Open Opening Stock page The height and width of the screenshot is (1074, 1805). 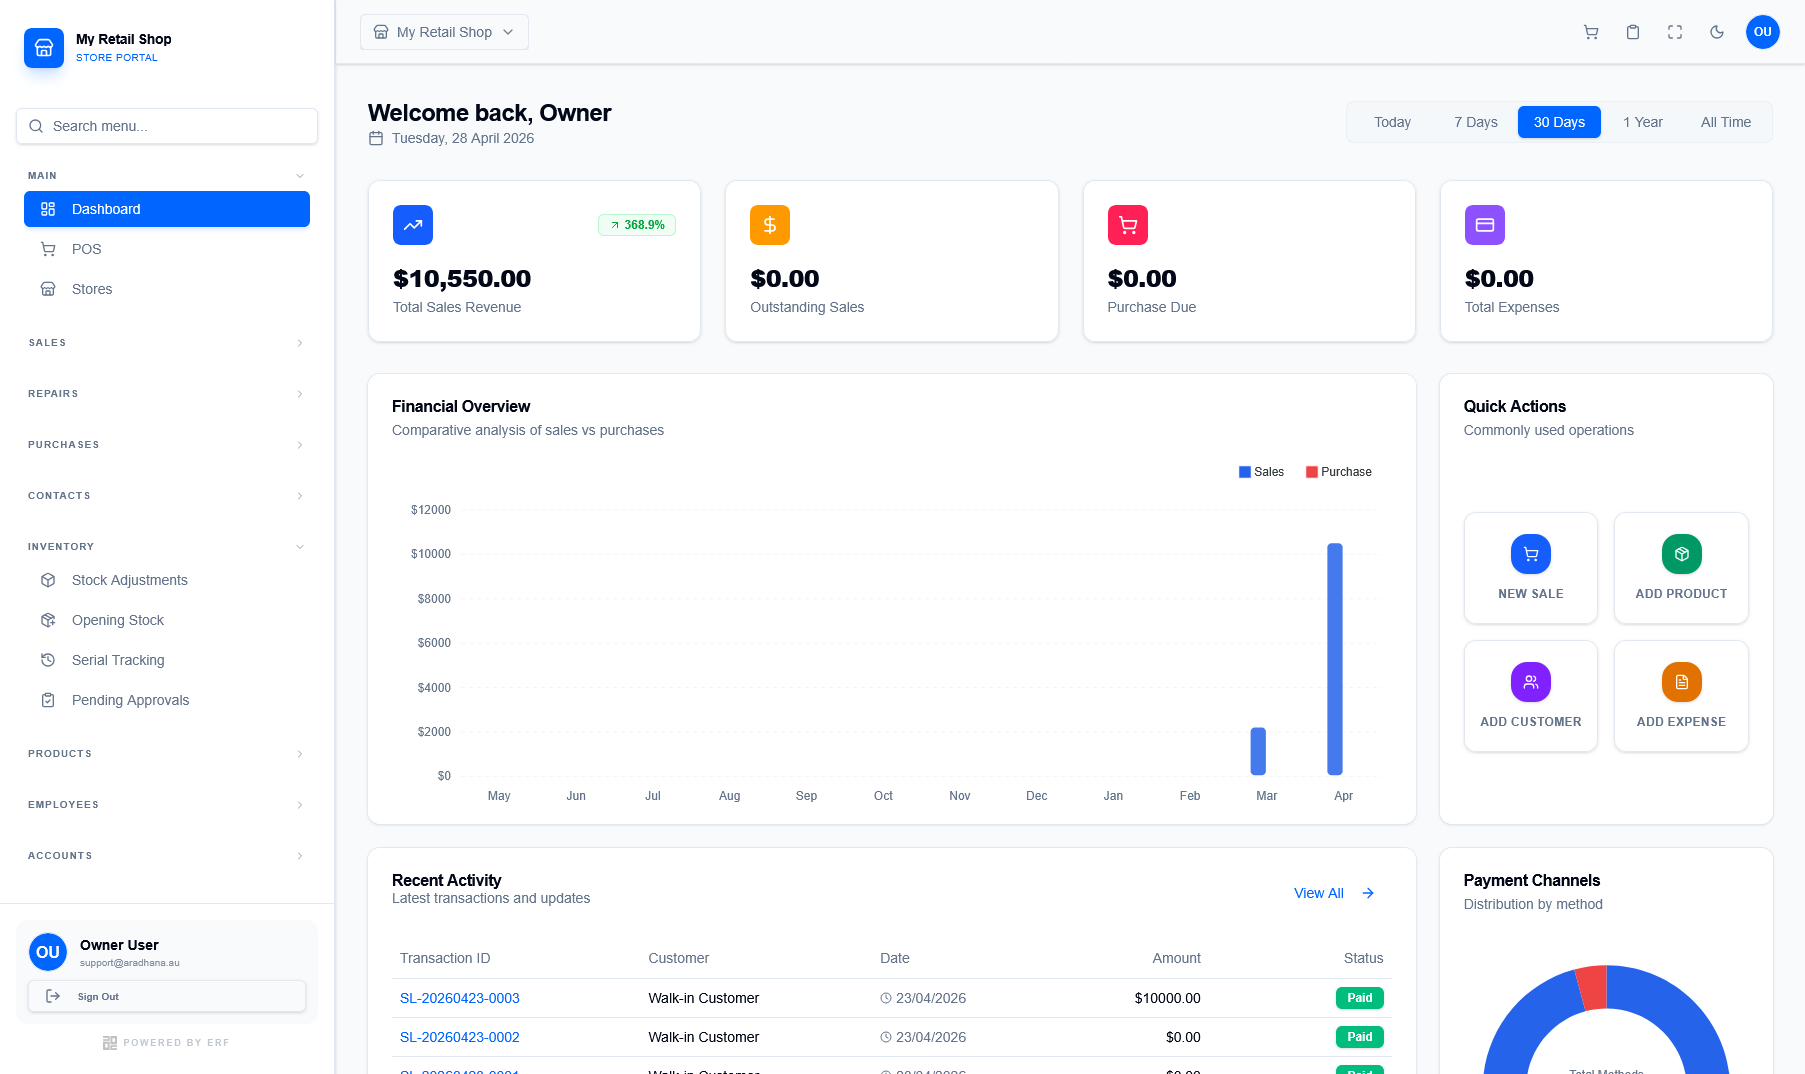click(167, 620)
